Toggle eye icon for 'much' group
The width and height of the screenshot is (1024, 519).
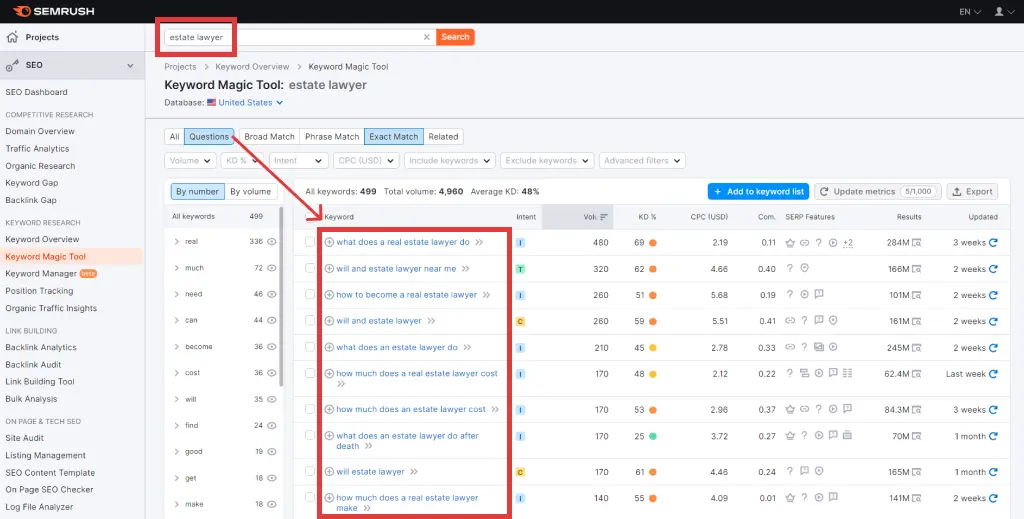pos(272,268)
